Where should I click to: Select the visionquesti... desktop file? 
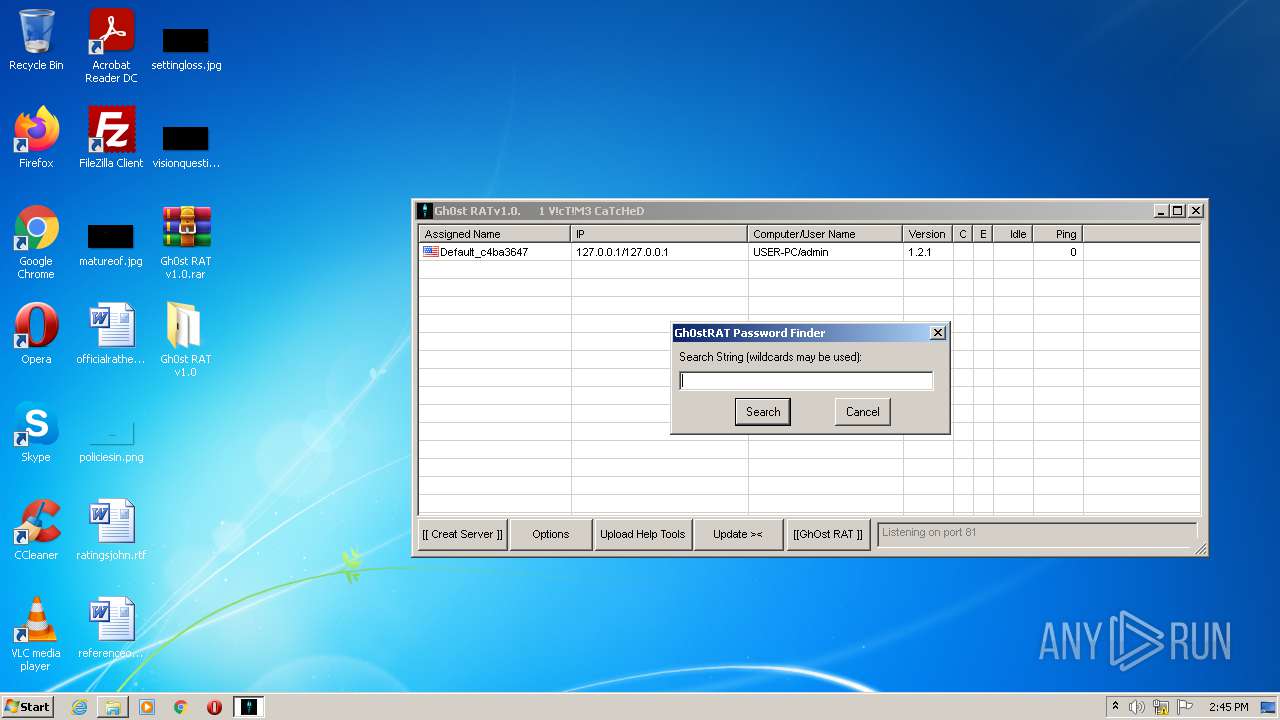point(186,145)
